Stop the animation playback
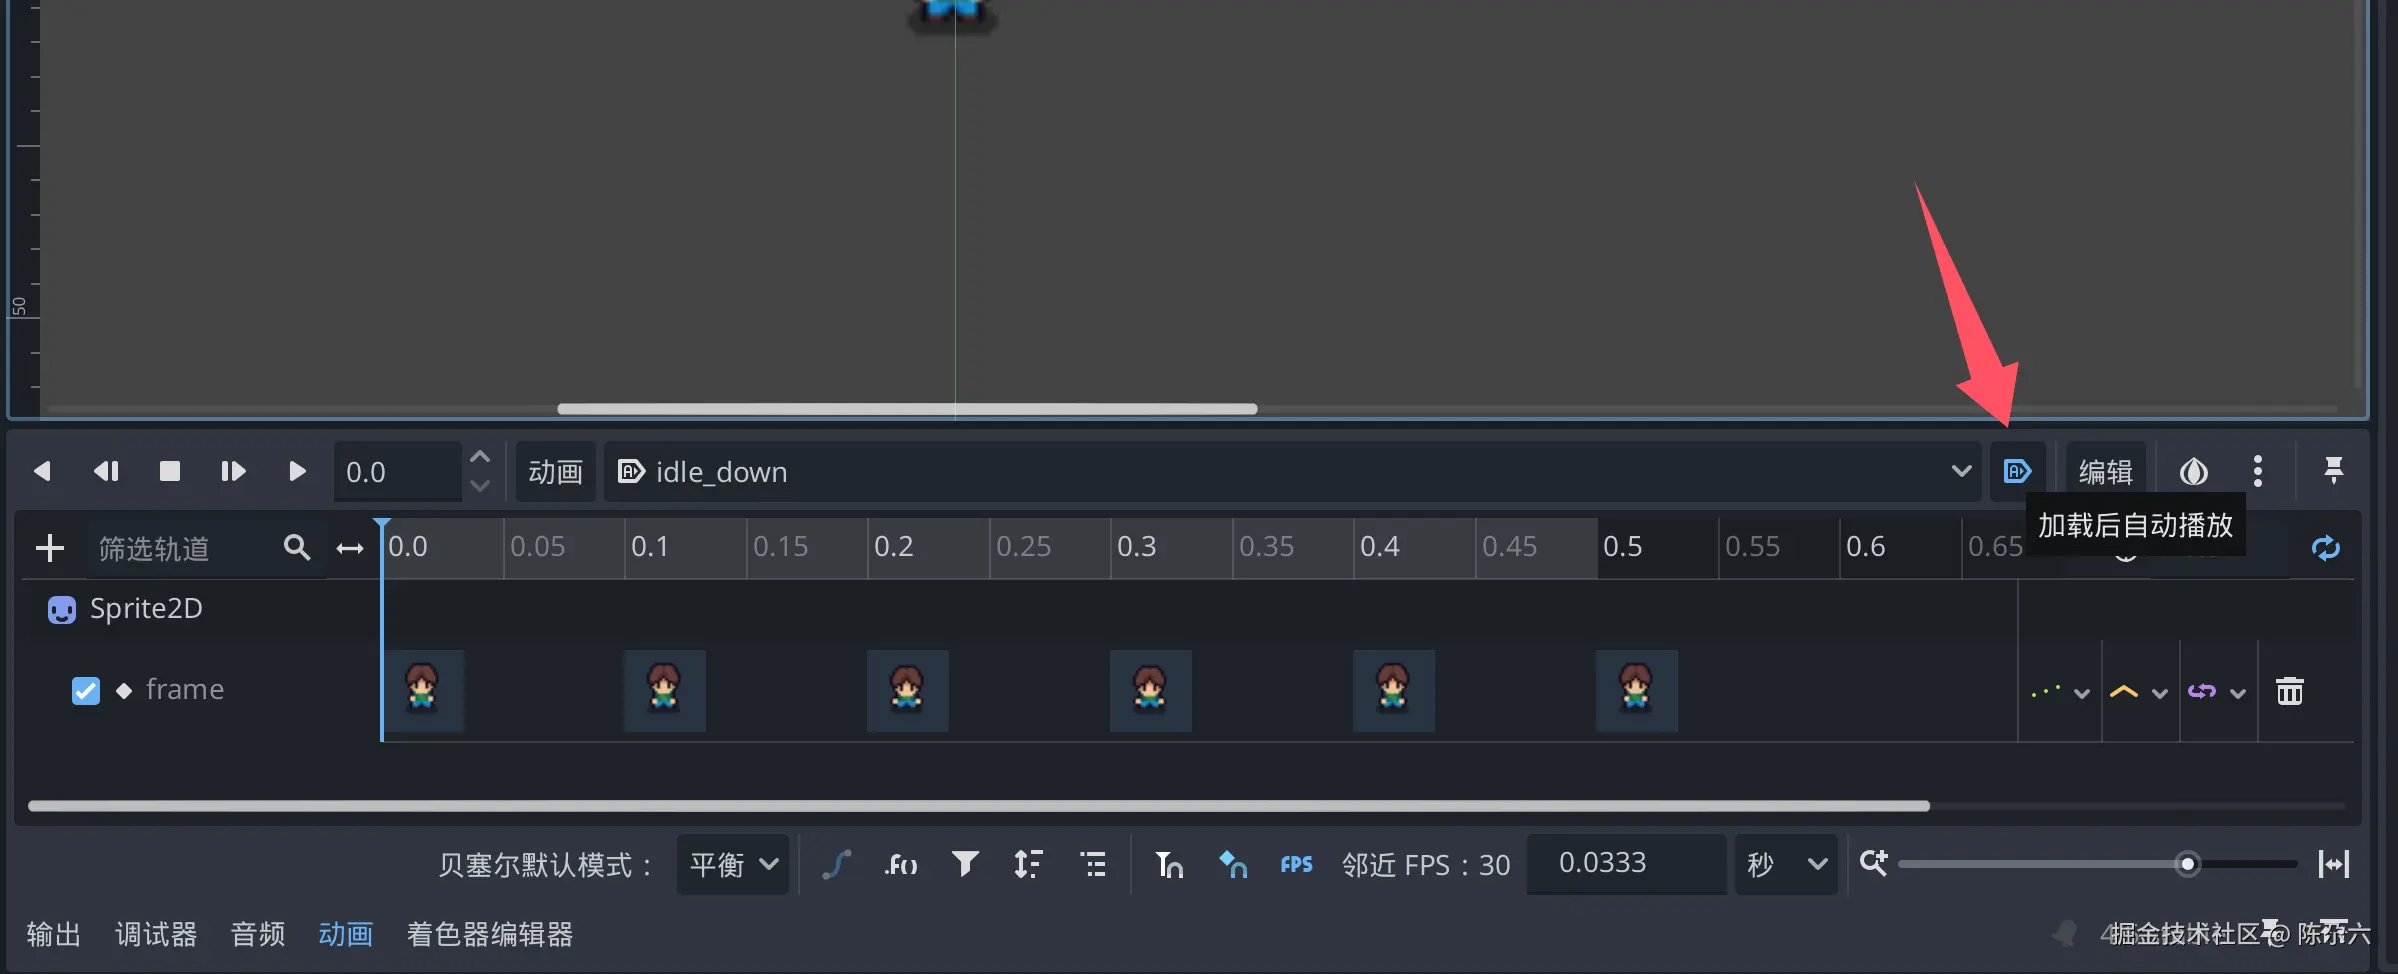 170,471
